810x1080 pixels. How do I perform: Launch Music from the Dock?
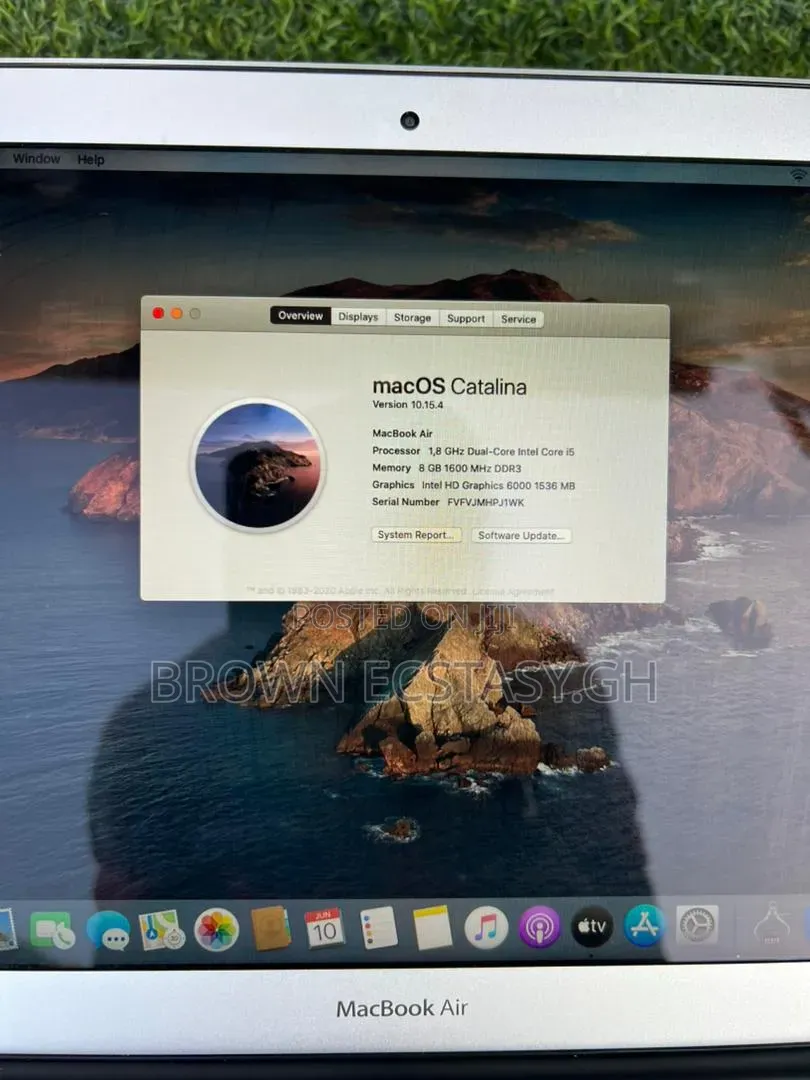(486, 927)
